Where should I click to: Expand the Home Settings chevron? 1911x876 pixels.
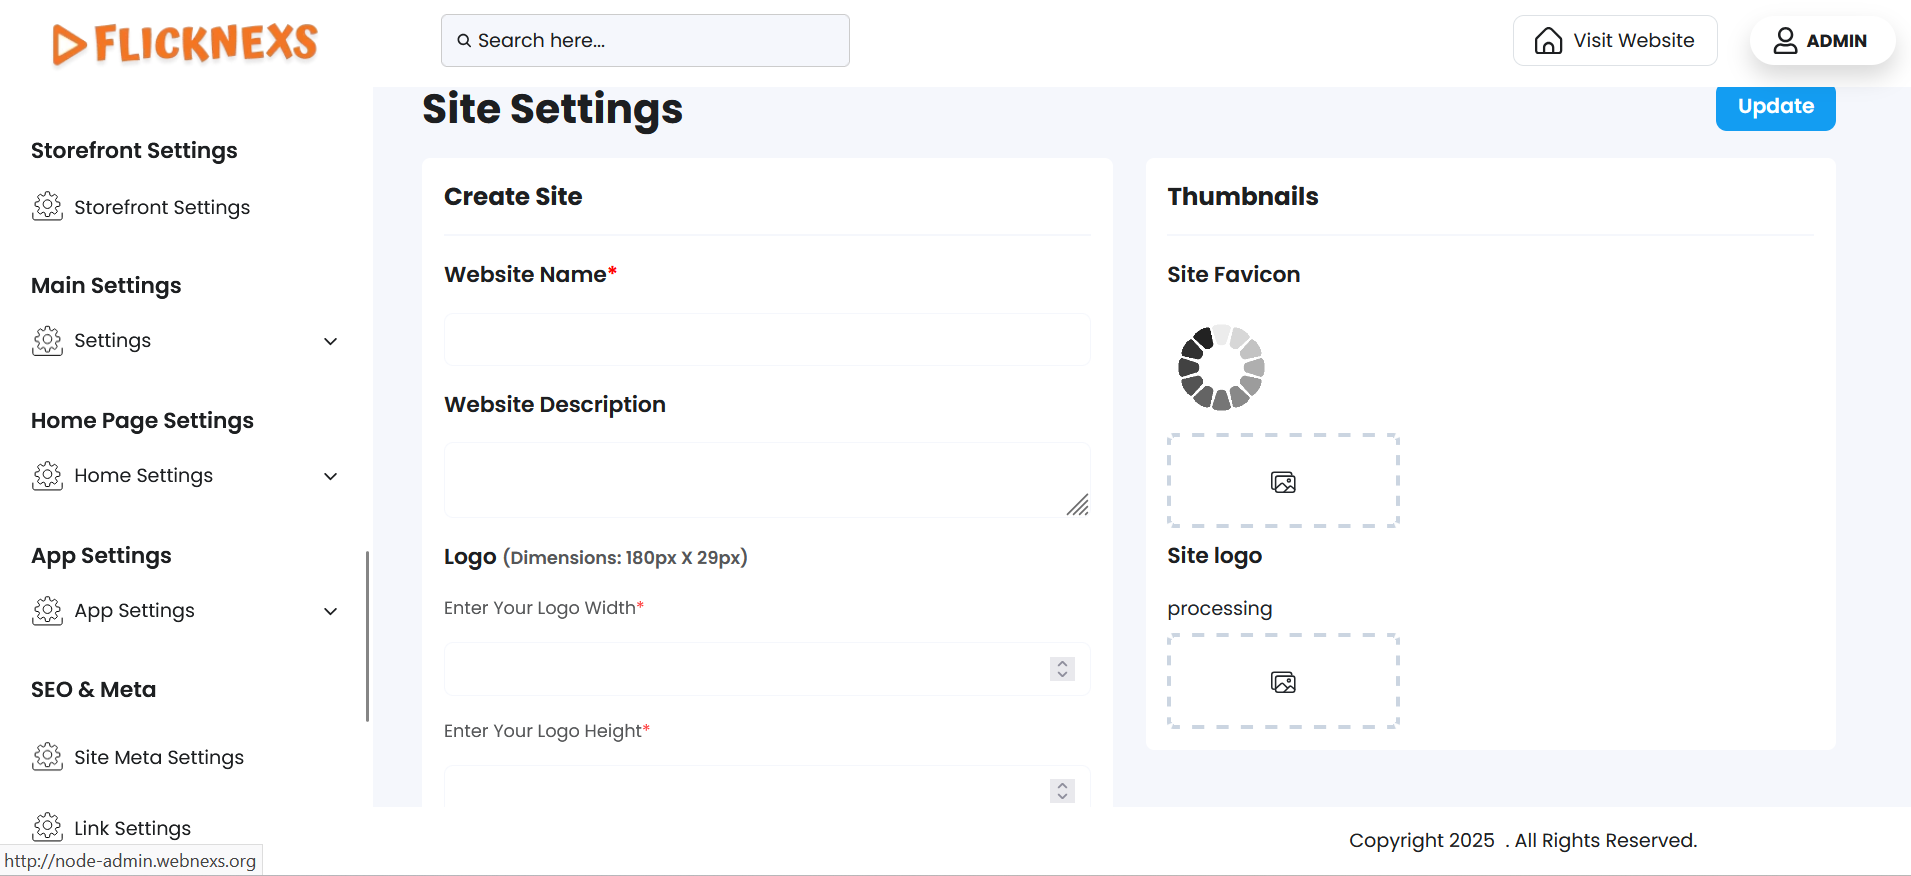point(331,476)
